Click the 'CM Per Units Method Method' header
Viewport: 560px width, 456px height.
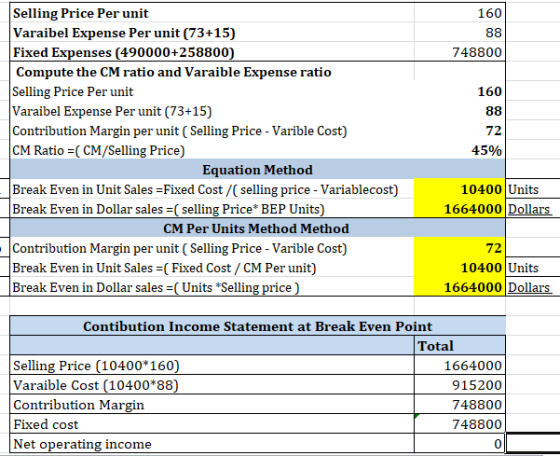[x=258, y=228]
